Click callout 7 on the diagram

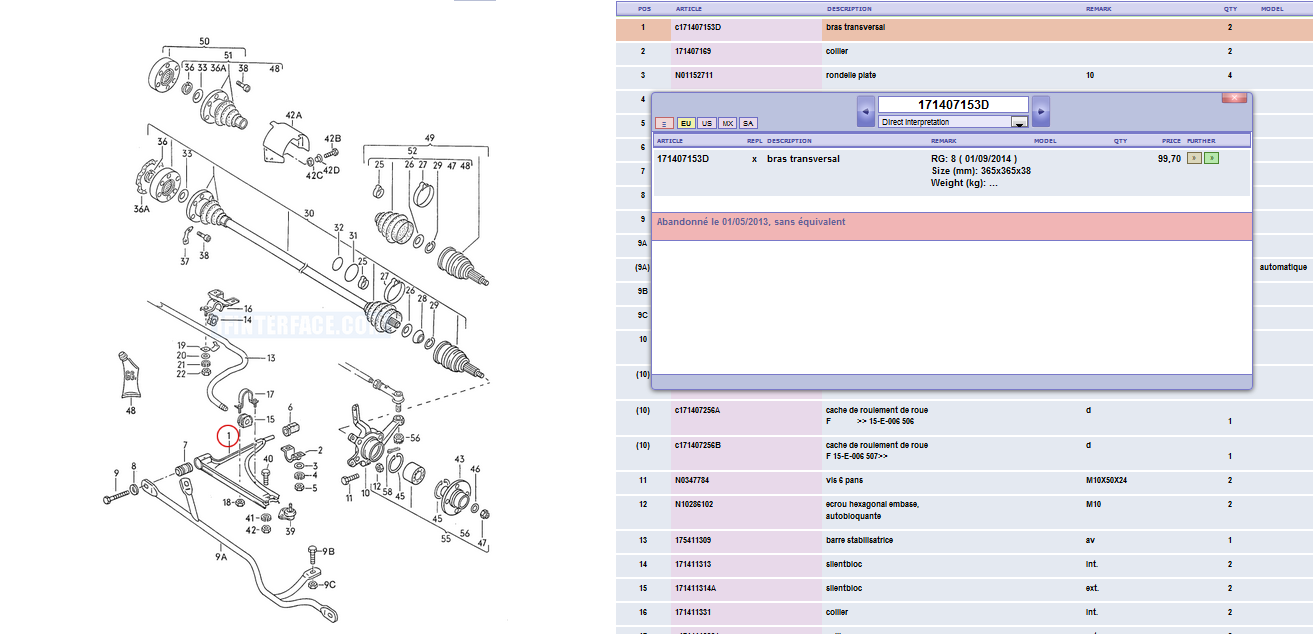[185, 445]
